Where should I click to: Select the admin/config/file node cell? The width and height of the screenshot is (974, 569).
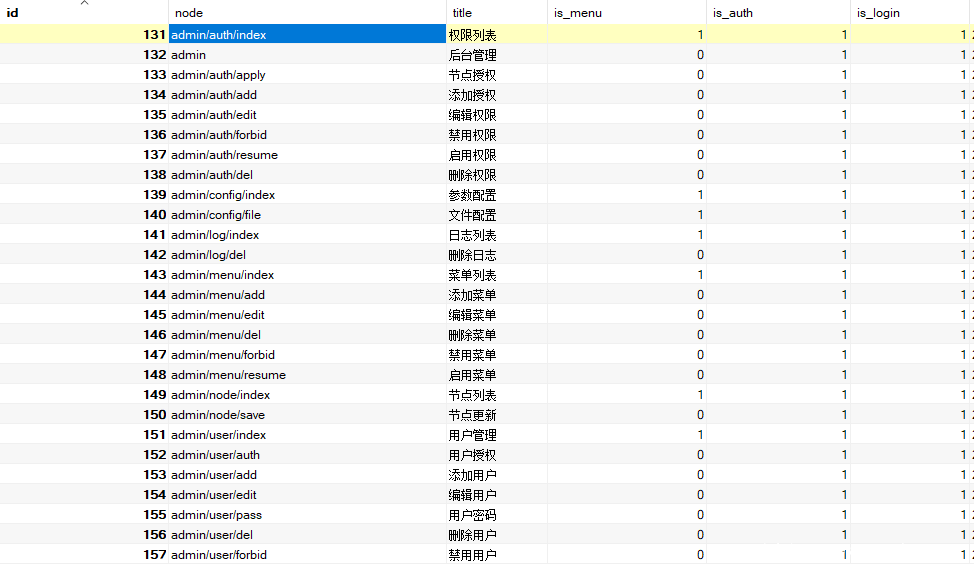click(216, 215)
